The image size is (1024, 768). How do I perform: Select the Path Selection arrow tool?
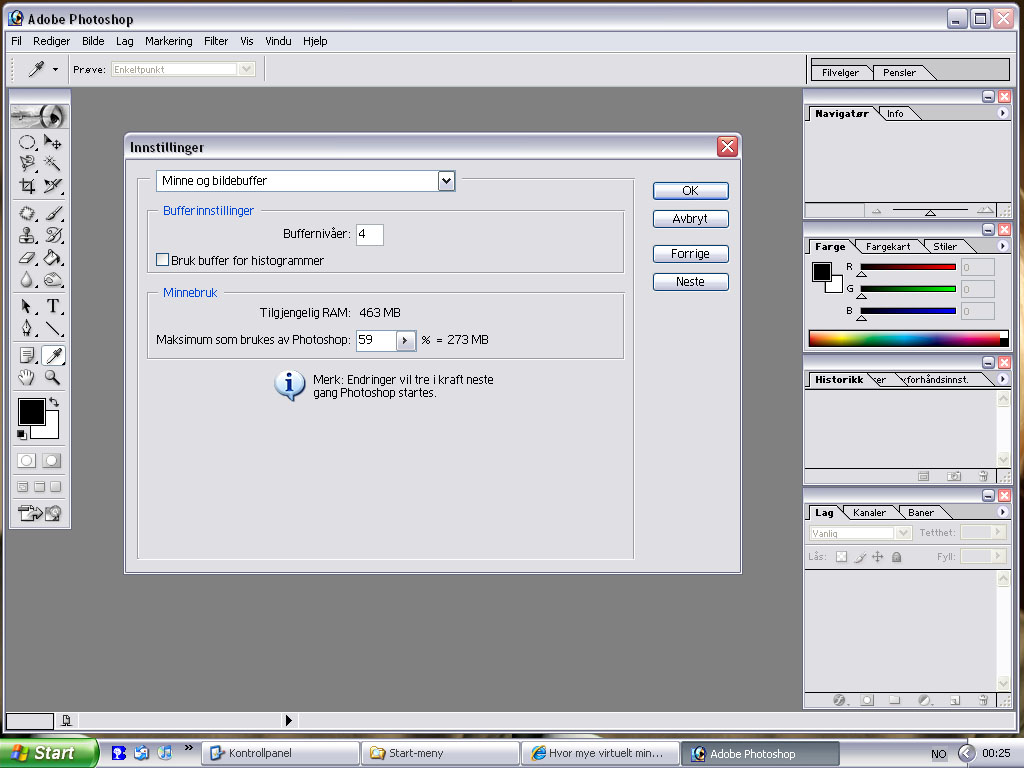(27, 306)
